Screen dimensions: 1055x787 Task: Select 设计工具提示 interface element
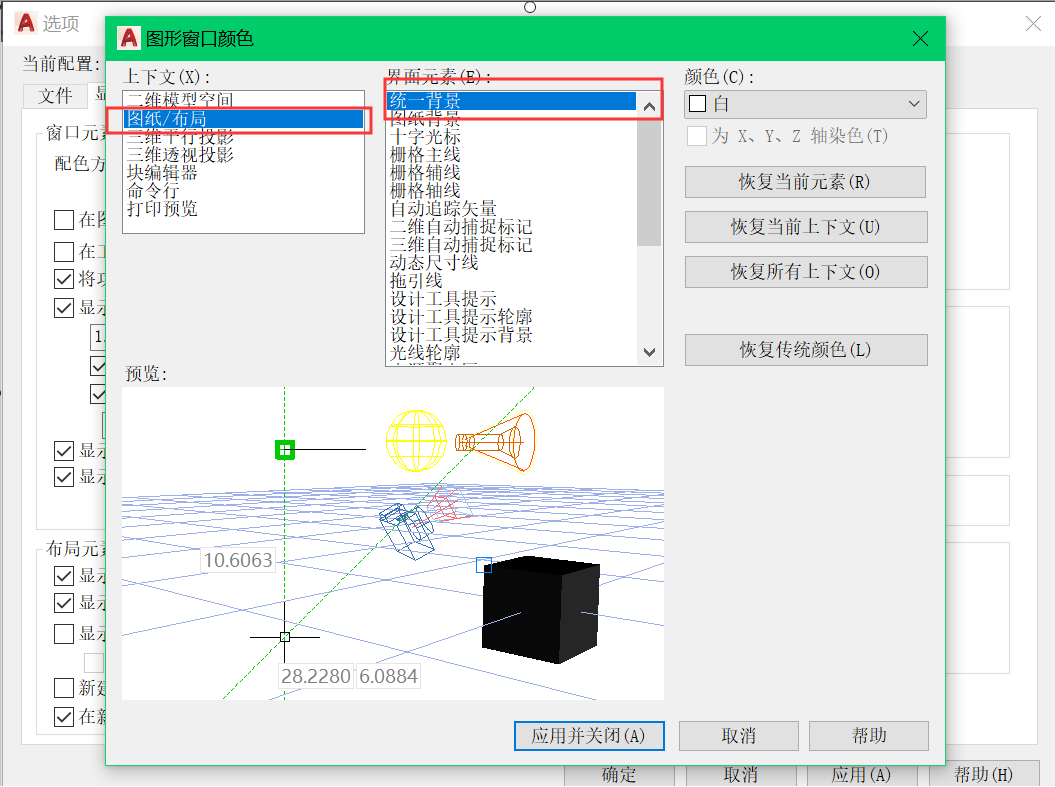(x=511, y=299)
